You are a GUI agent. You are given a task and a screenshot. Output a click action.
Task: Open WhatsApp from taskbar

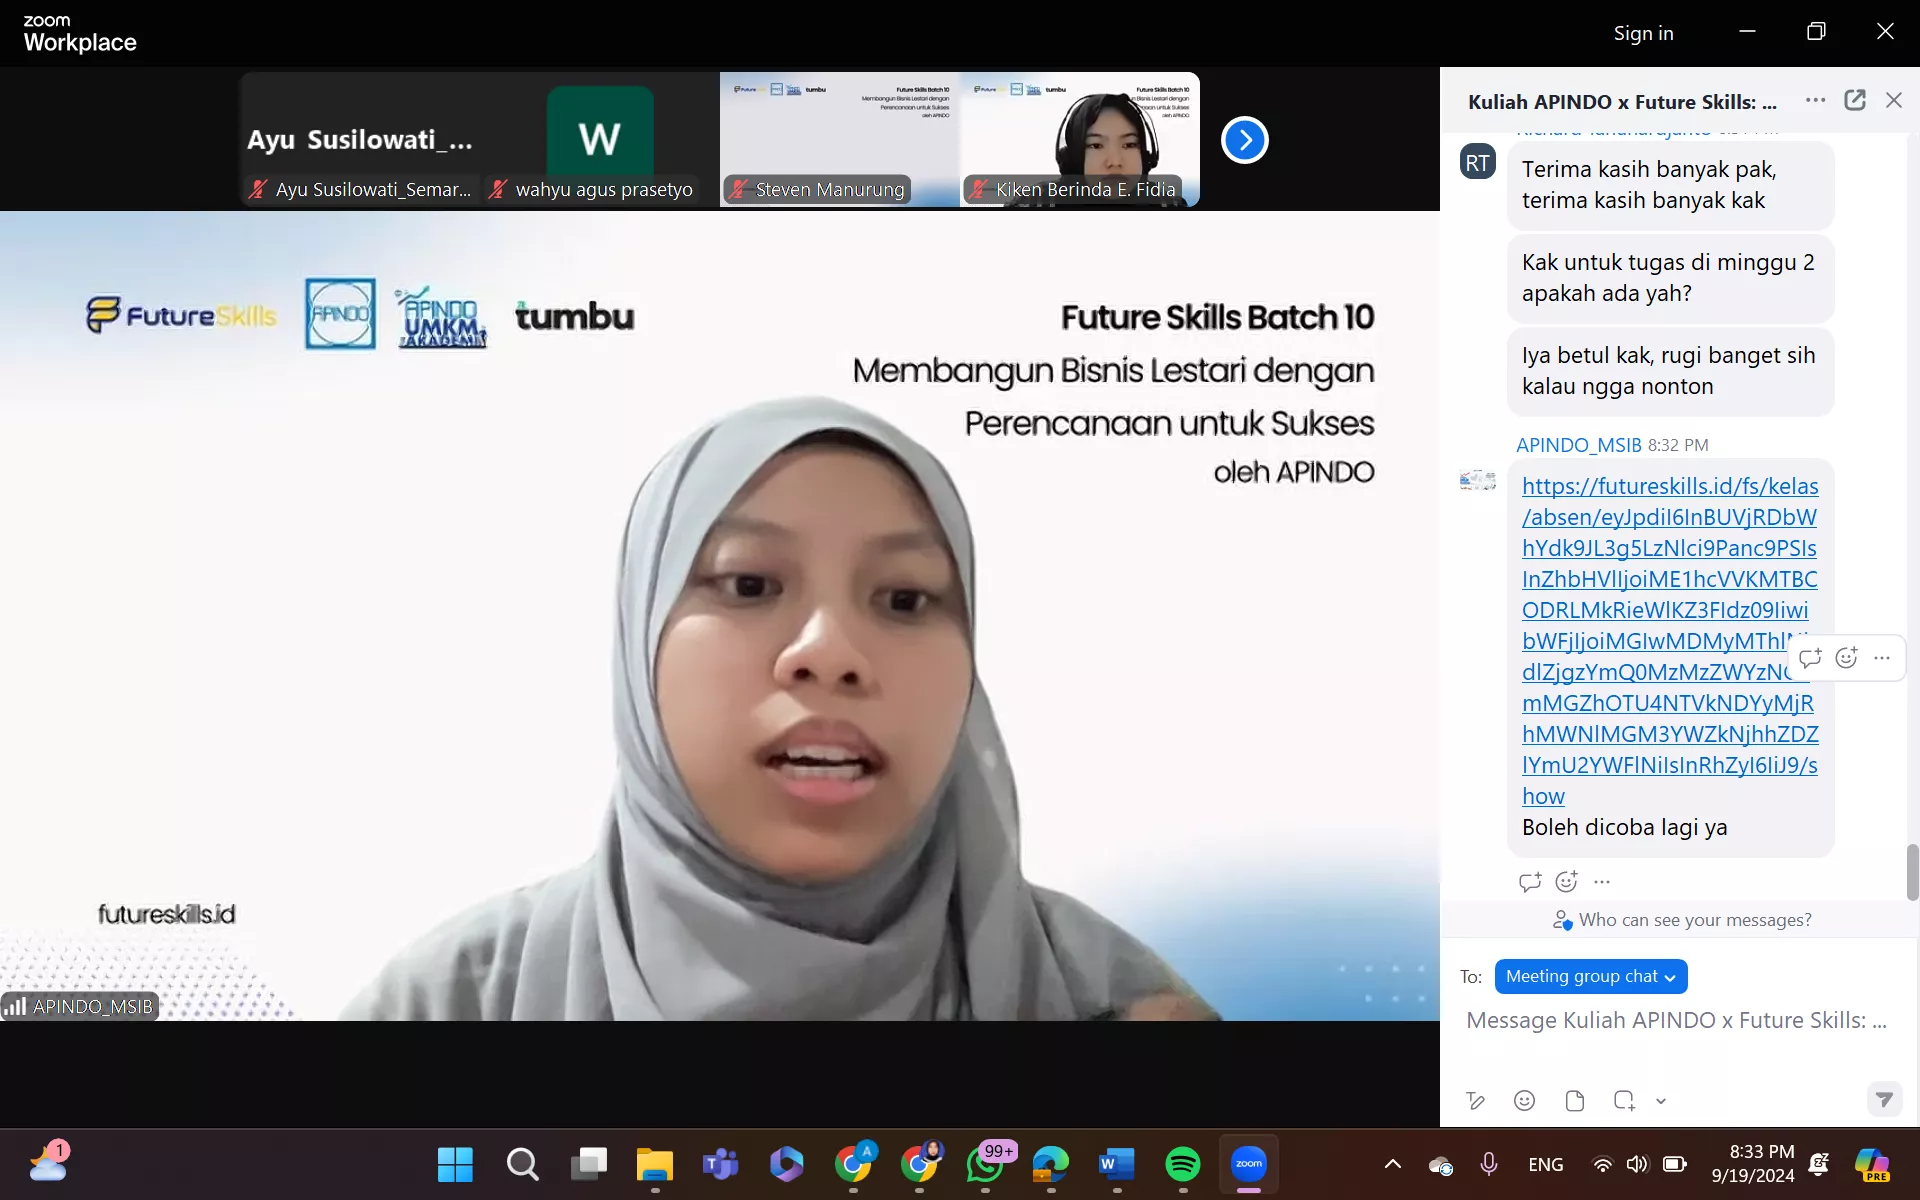click(x=985, y=1164)
